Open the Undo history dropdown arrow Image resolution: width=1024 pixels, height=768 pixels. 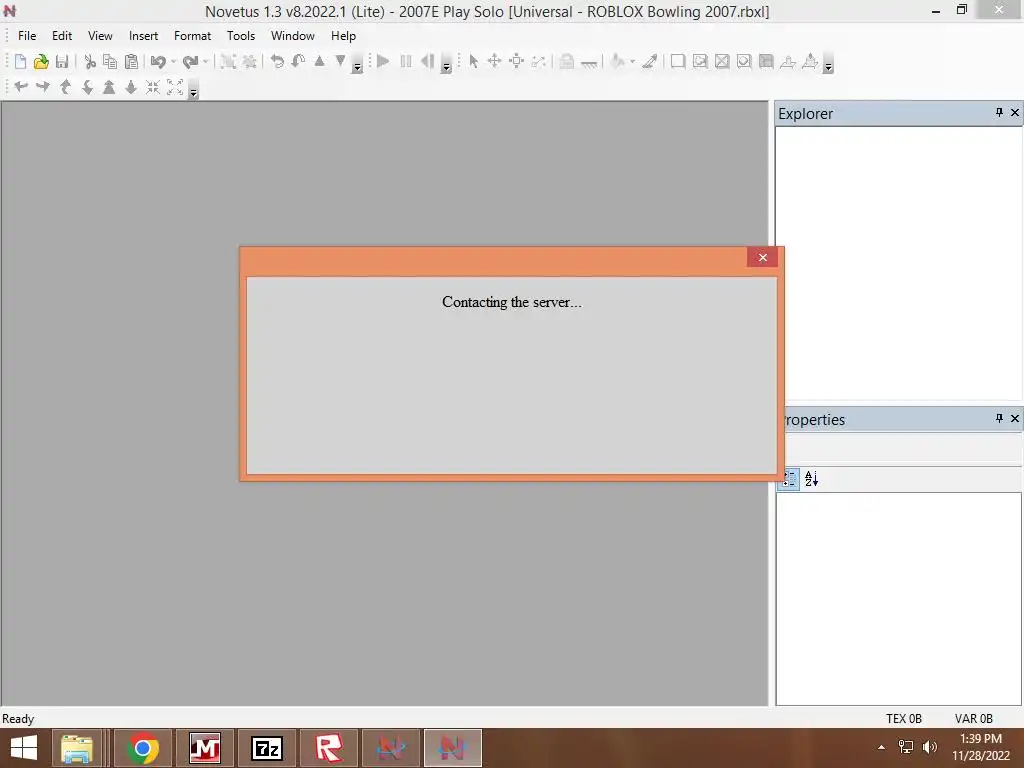[173, 61]
